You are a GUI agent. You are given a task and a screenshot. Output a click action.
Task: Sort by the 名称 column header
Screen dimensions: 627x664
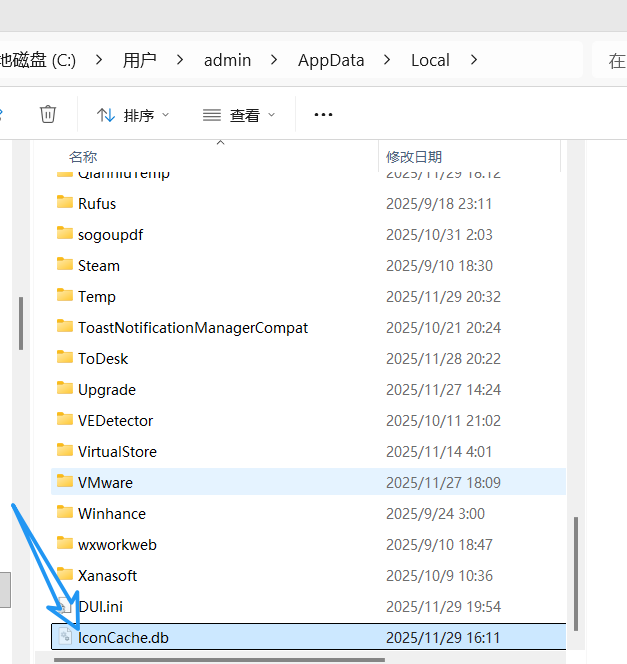tap(83, 157)
